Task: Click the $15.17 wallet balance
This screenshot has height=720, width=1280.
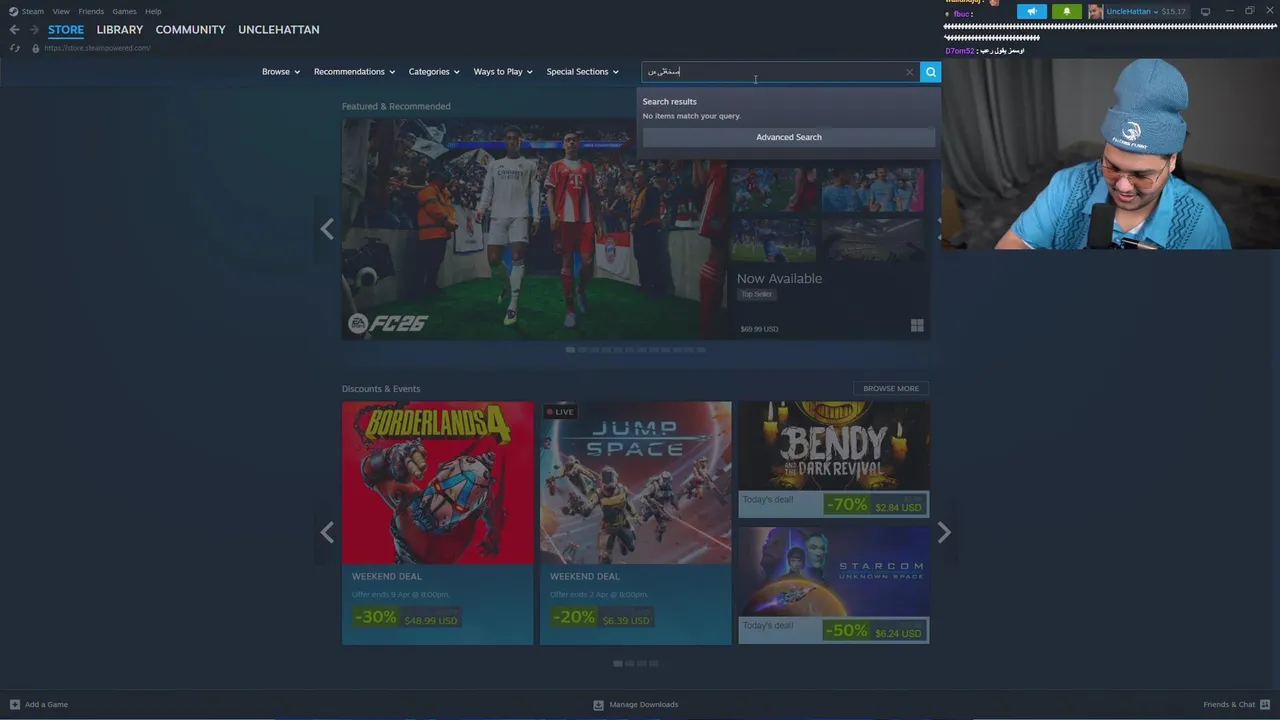Action: [x=1173, y=12]
